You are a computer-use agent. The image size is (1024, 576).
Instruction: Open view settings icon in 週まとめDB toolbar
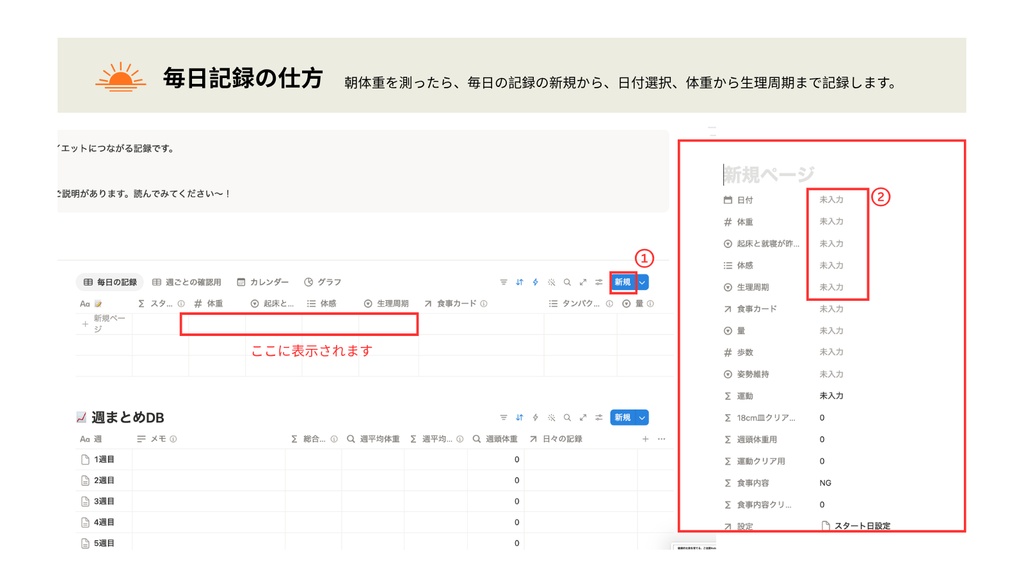point(599,417)
